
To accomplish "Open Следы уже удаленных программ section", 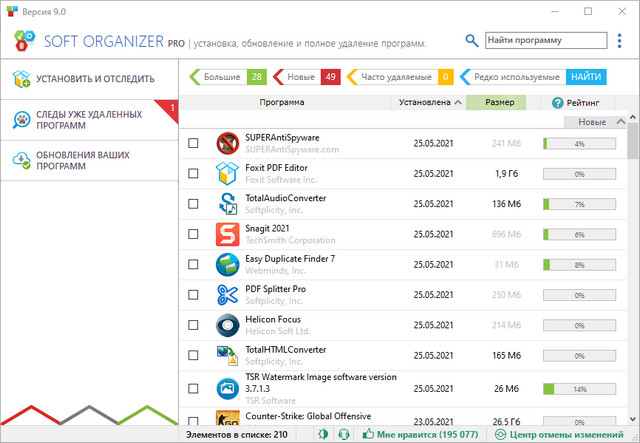I will (90, 120).
